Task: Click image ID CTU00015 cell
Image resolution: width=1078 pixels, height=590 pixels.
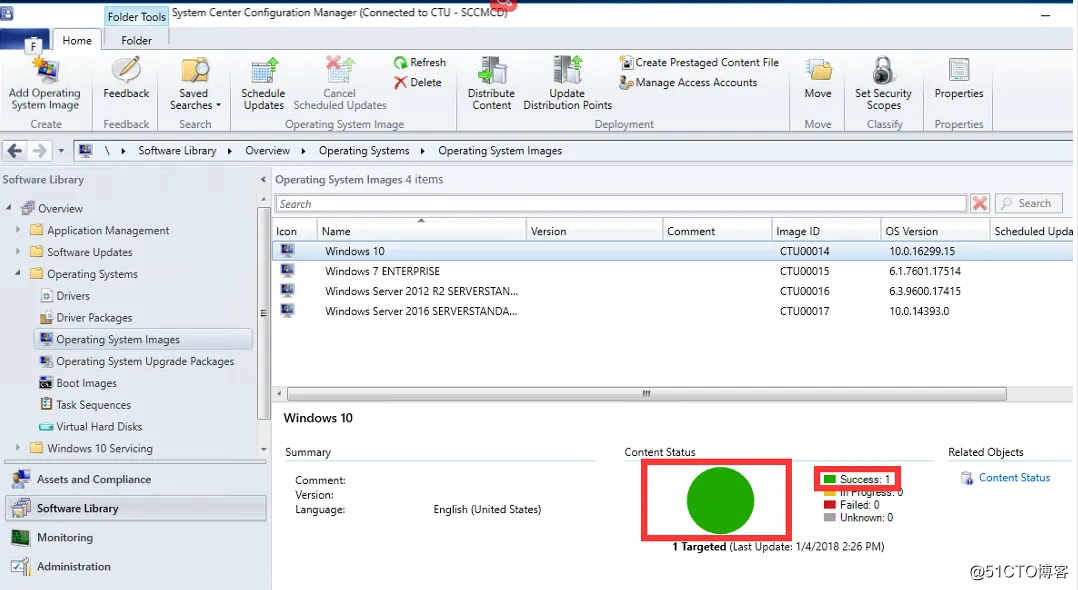Action: (804, 271)
